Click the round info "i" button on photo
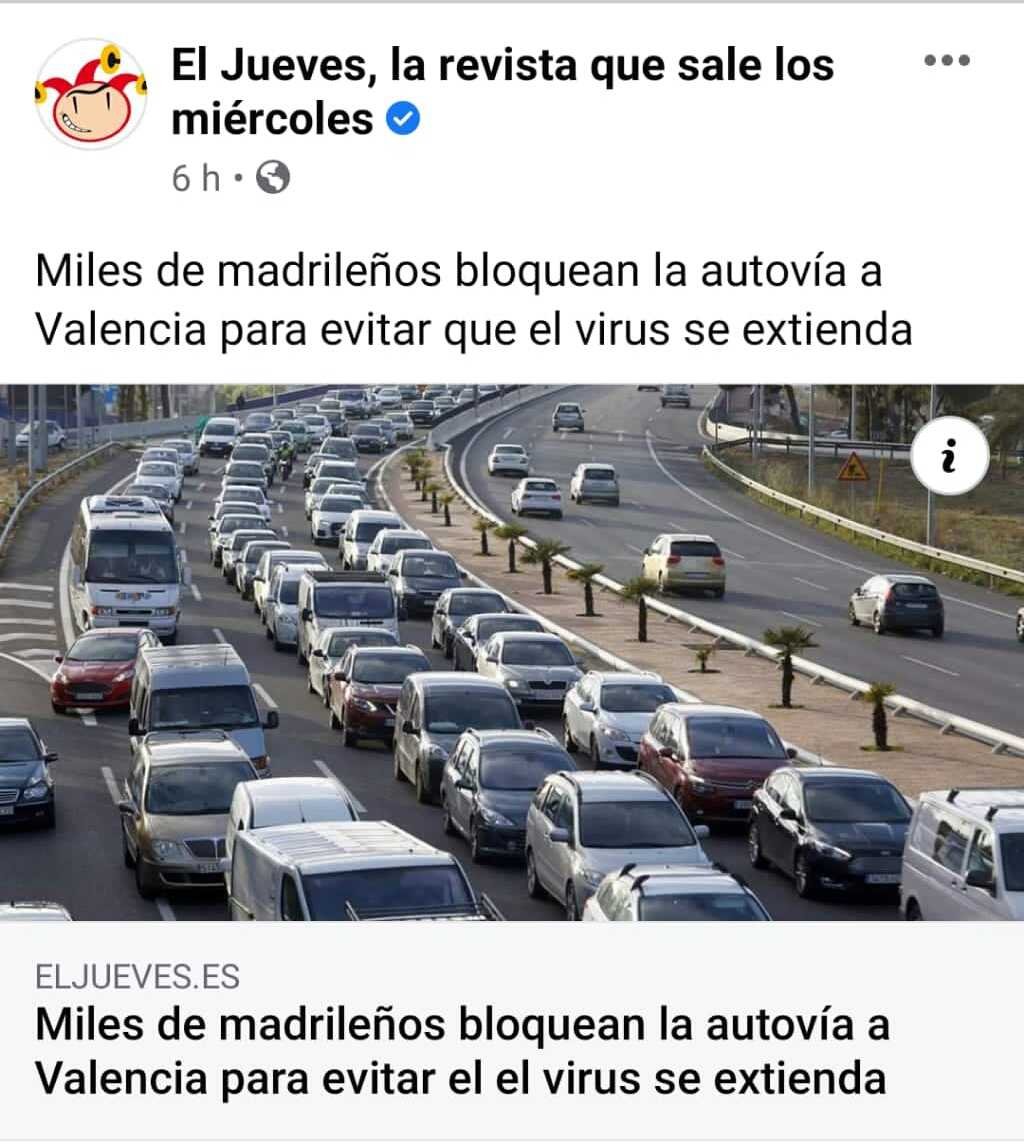 pyautogui.click(x=949, y=456)
